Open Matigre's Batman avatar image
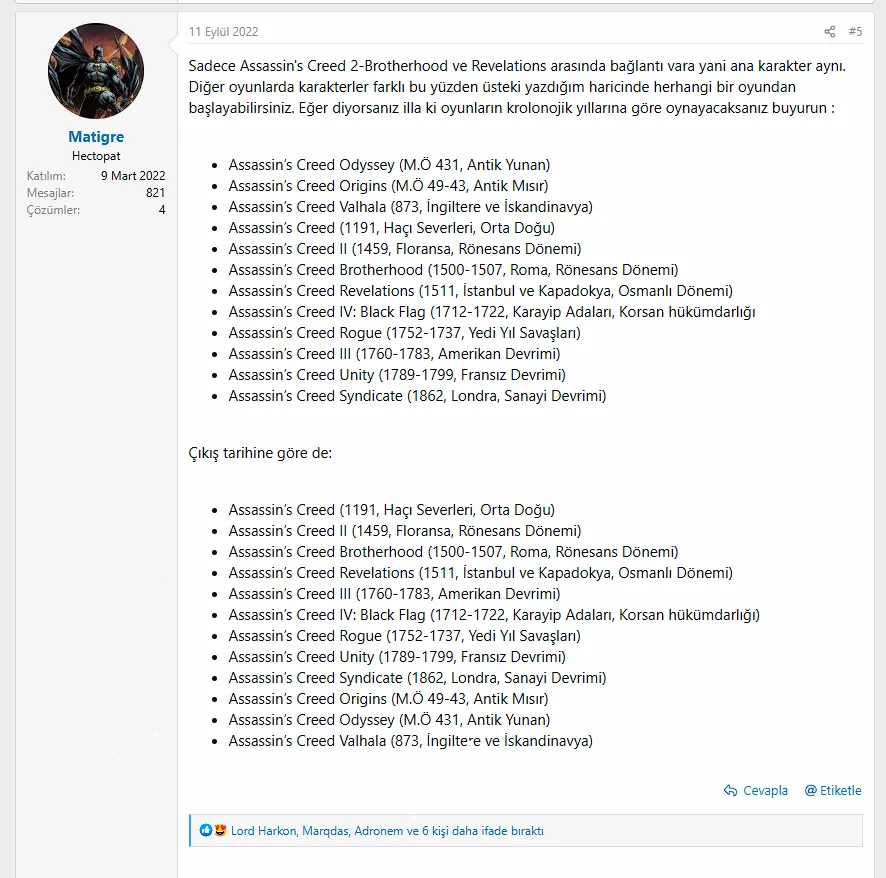 click(x=96, y=71)
